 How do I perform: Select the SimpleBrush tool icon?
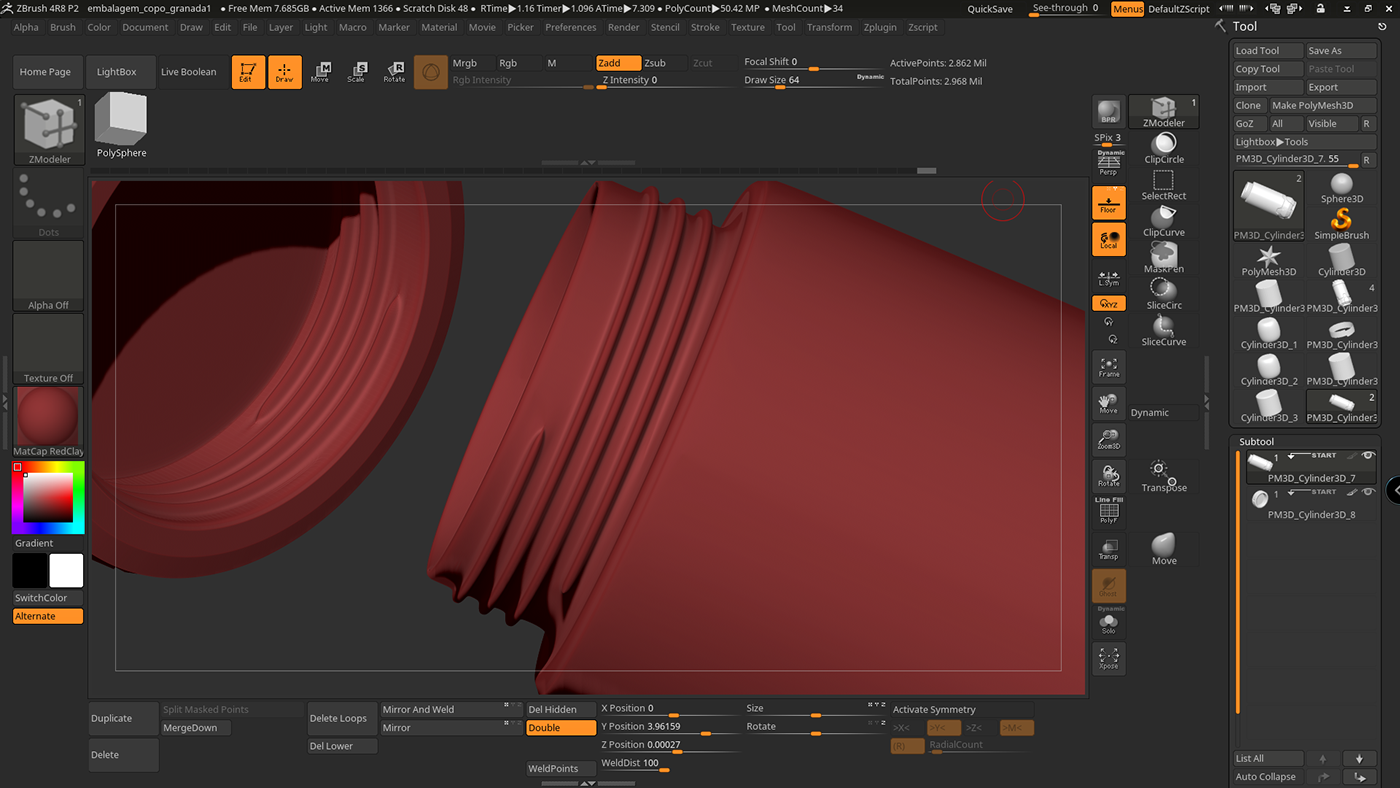tap(1341, 220)
